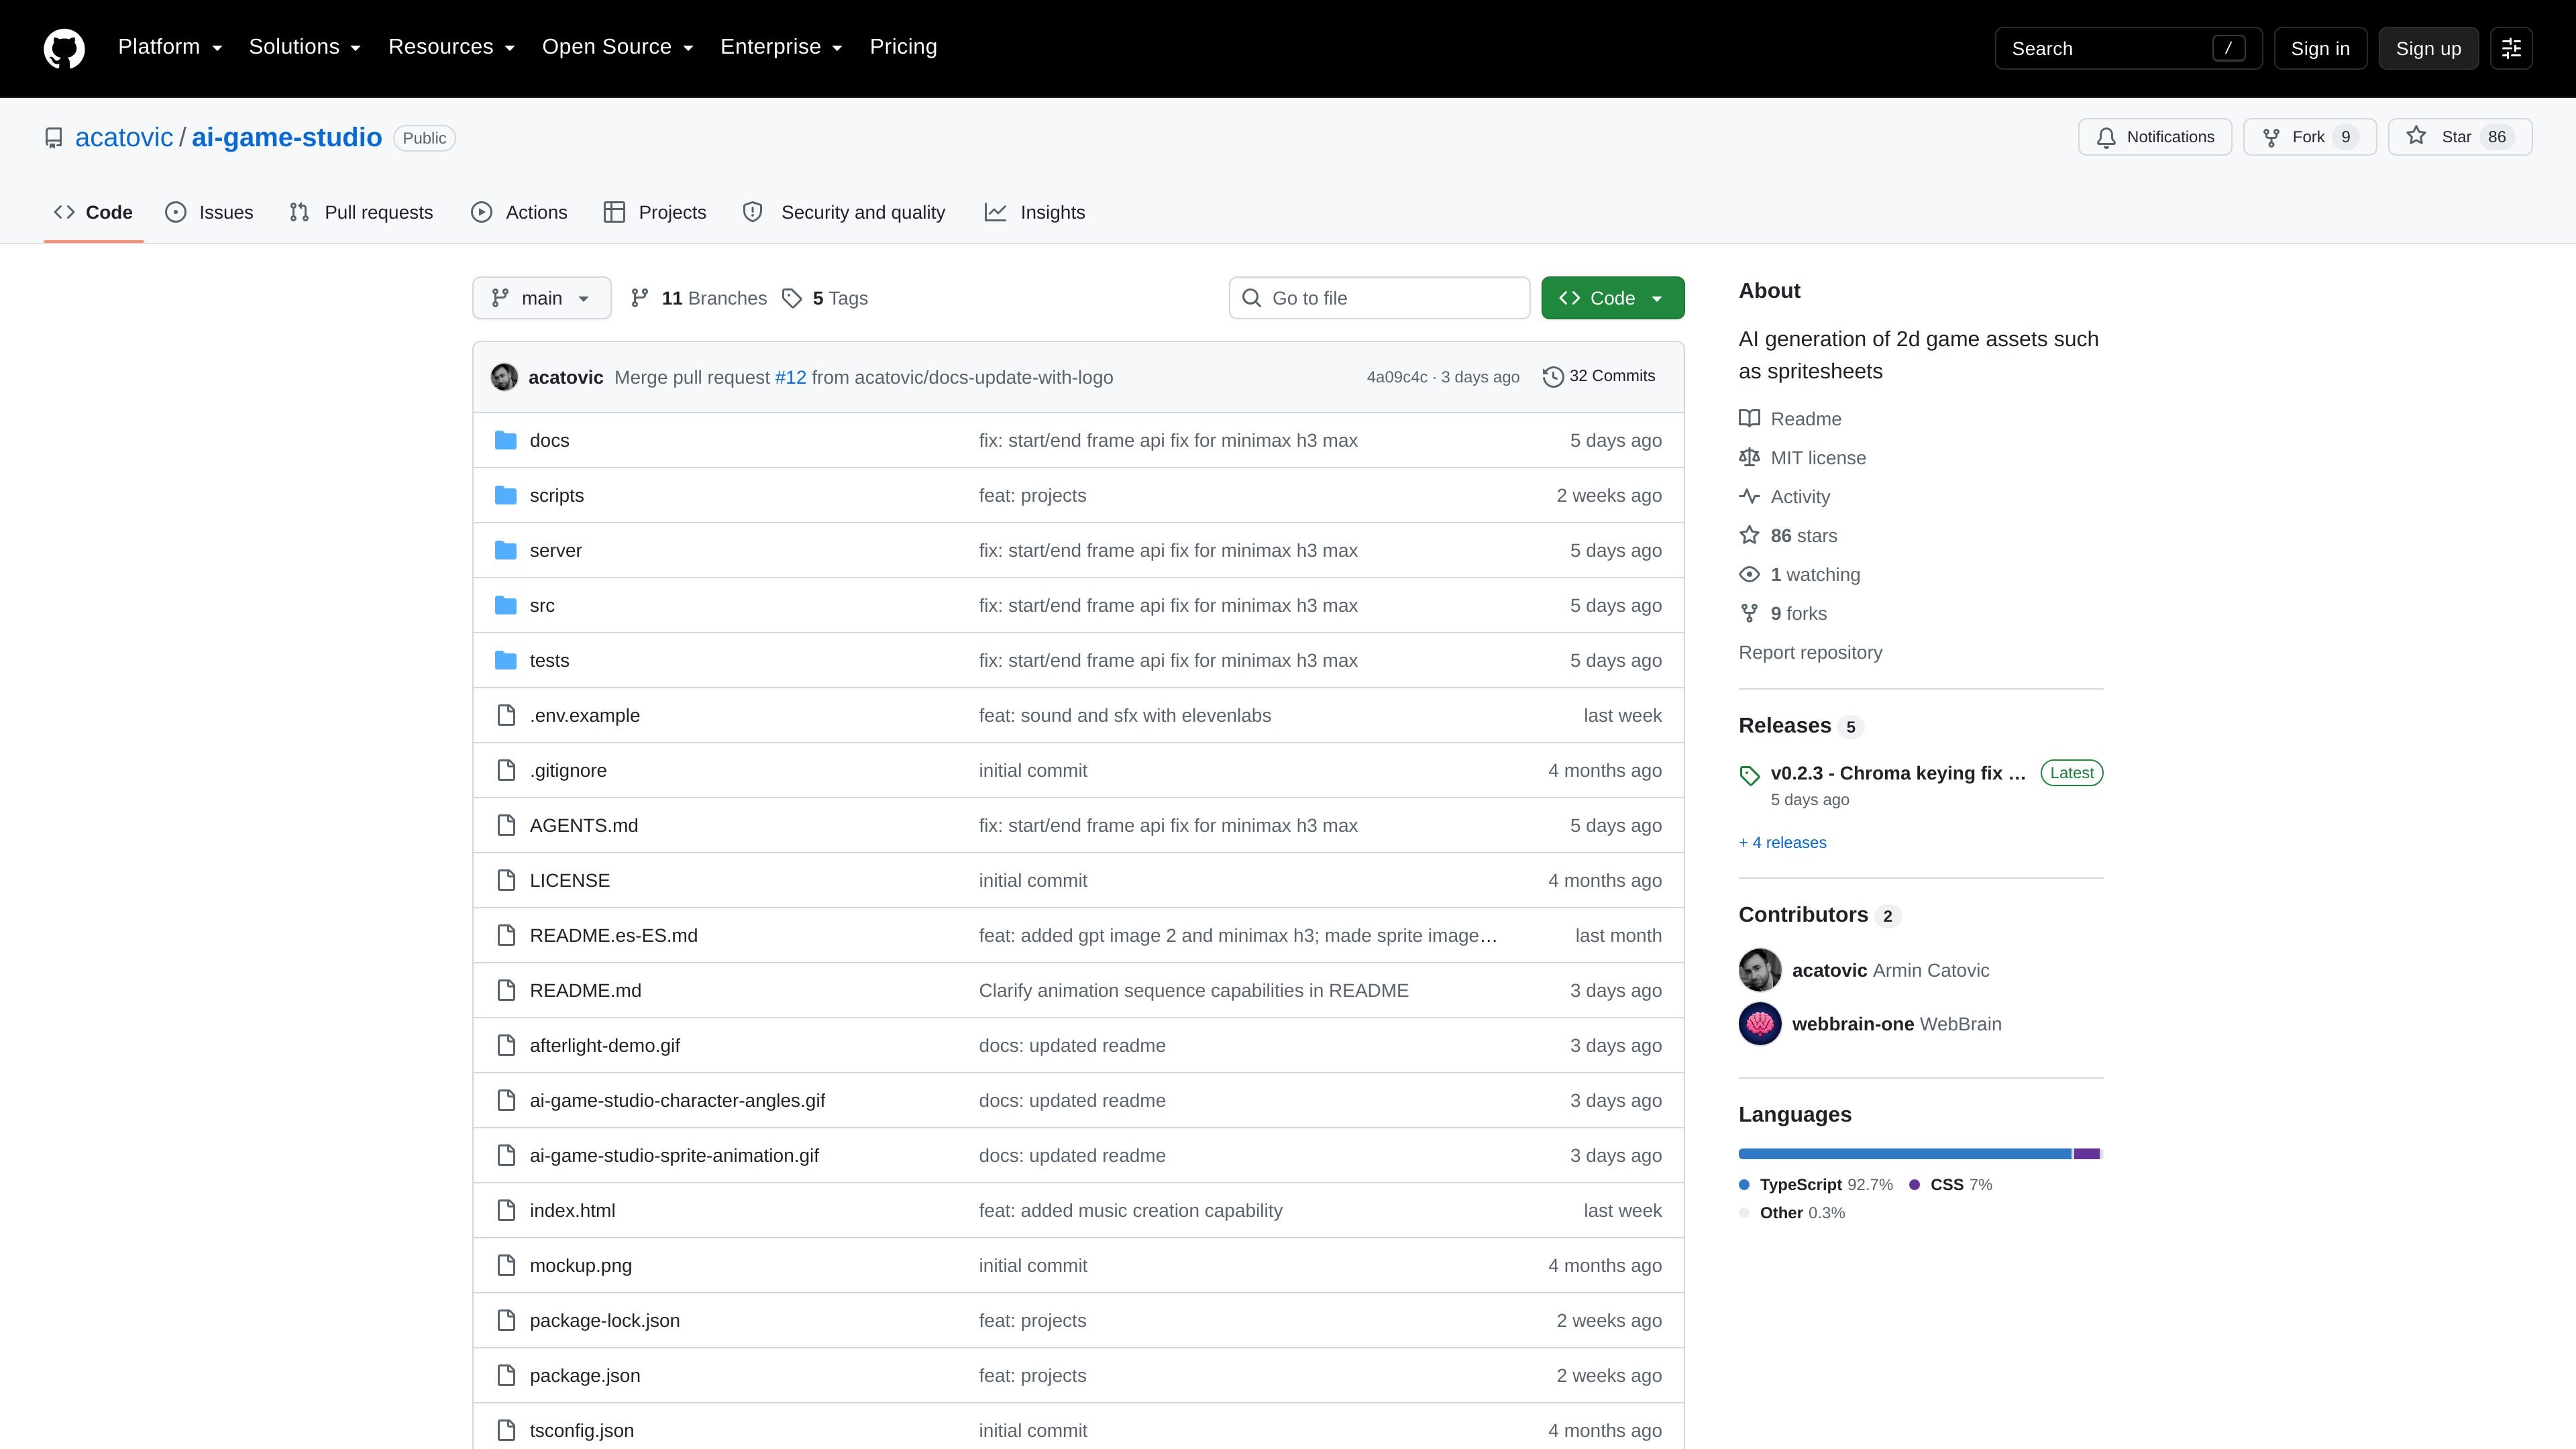Switch to the Pull requests tab
The width and height of the screenshot is (2576, 1449).
pos(361,212)
